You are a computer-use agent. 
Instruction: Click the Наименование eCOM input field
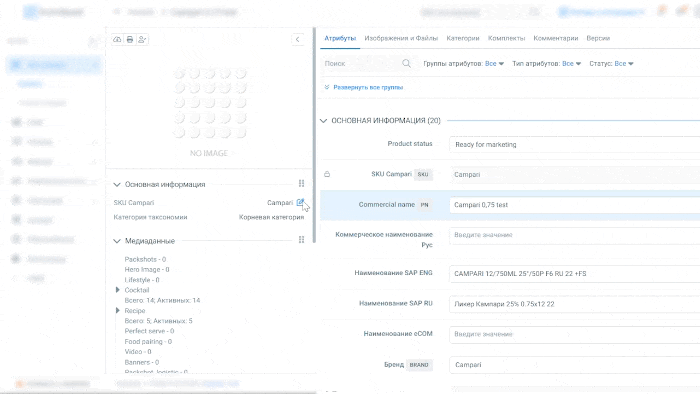pos(575,334)
